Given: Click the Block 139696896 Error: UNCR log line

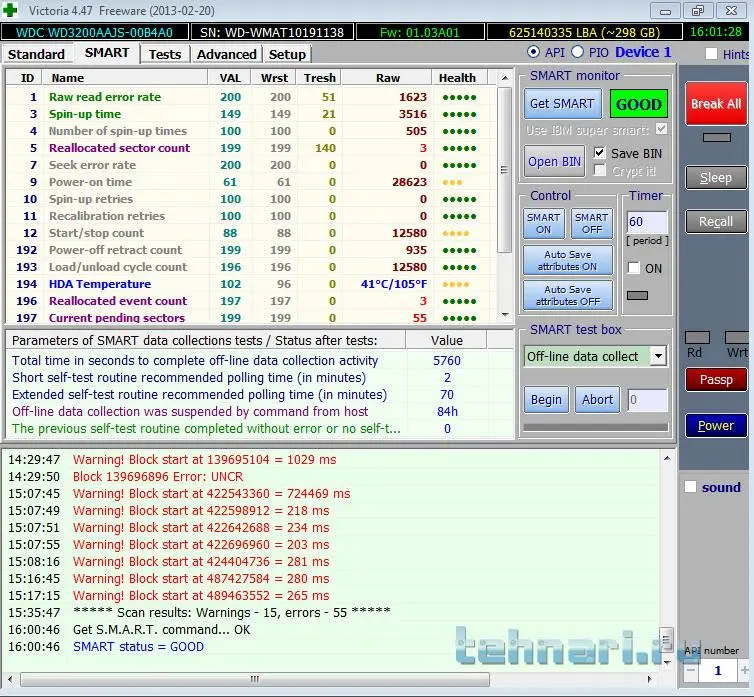Looking at the screenshot, I should coord(158,476).
